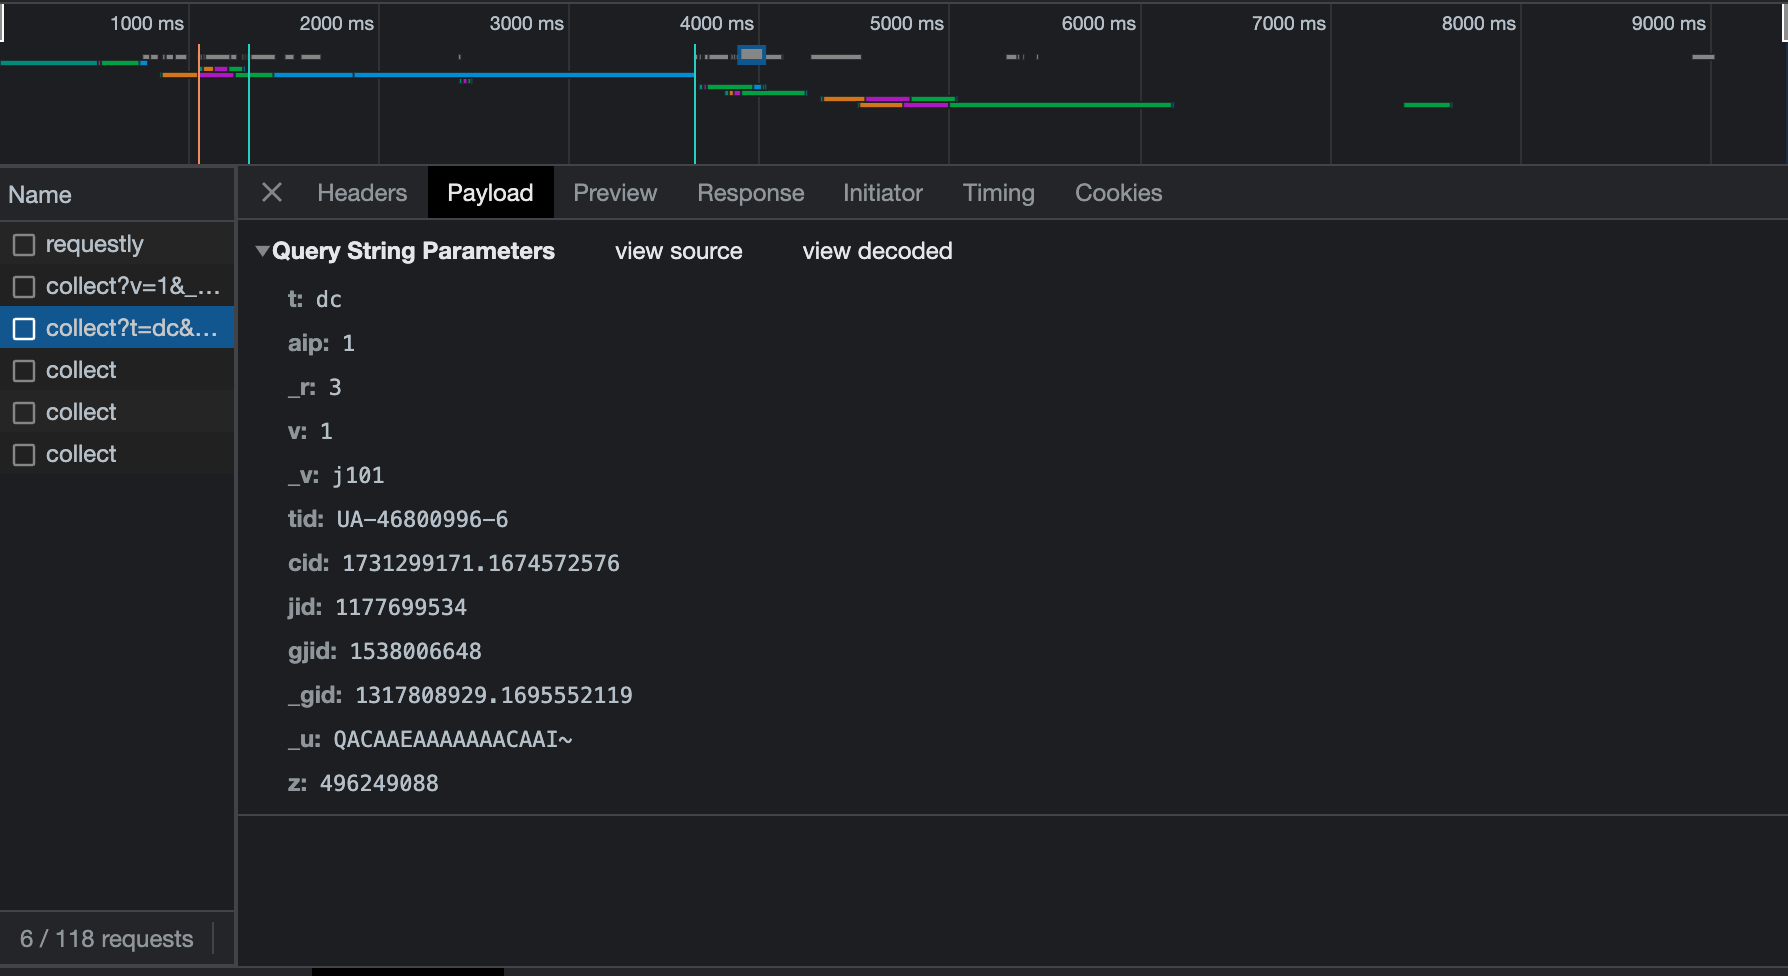View the Cookies tab
Viewport: 1788px width, 976px height.
(x=1118, y=193)
